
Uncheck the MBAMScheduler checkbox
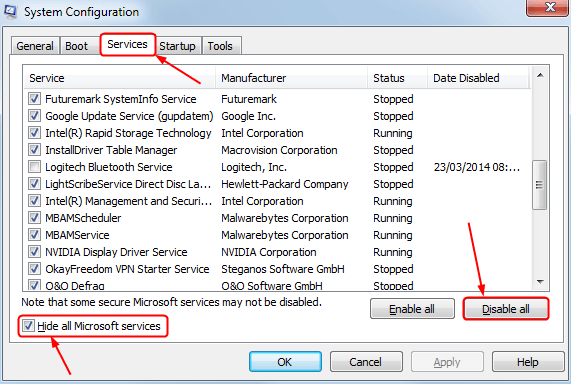pos(35,218)
